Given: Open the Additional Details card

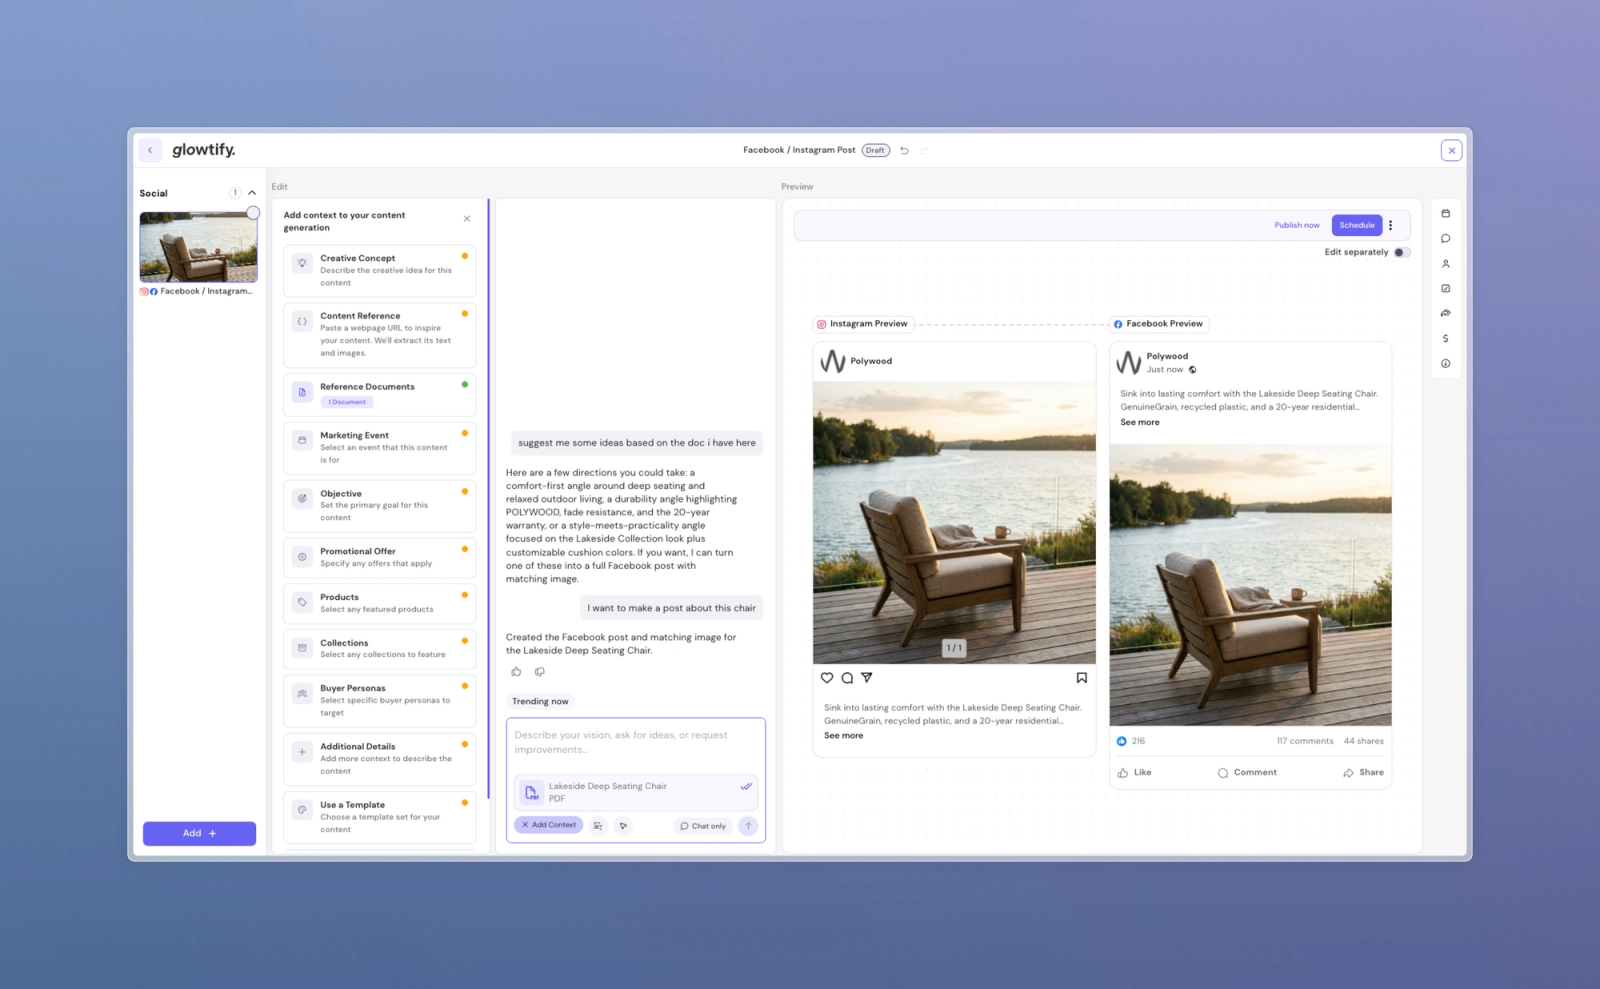Looking at the screenshot, I should 379,758.
